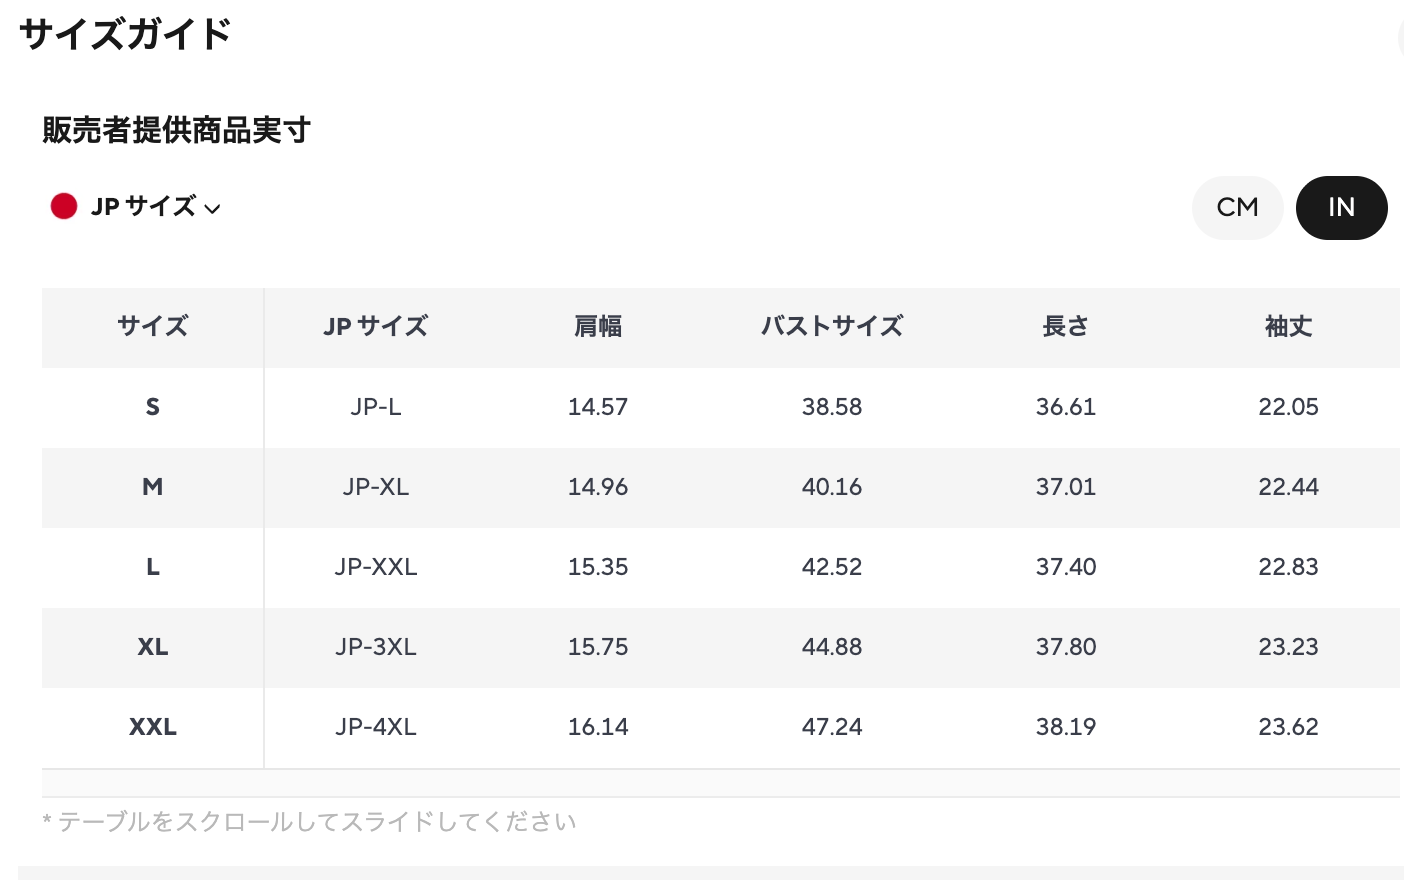Click the L size row label
This screenshot has width=1404, height=880.
click(x=152, y=567)
